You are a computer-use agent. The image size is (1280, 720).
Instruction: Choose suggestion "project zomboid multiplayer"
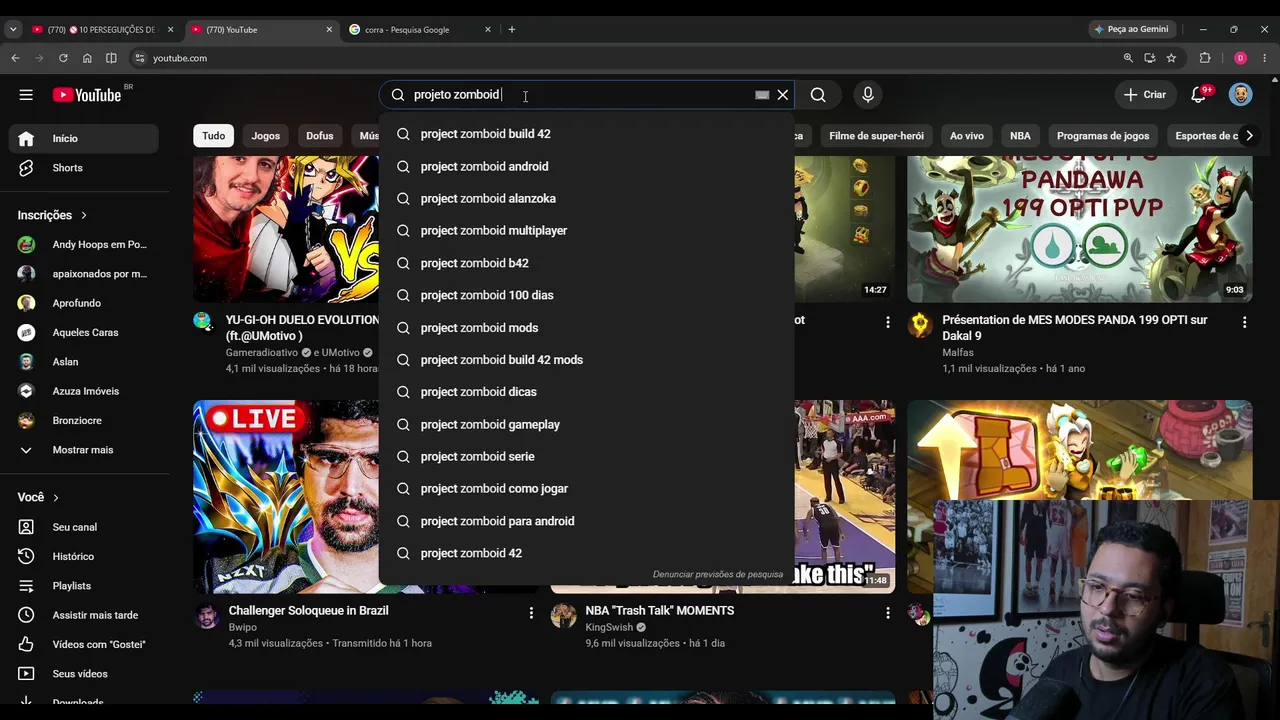click(x=586, y=231)
